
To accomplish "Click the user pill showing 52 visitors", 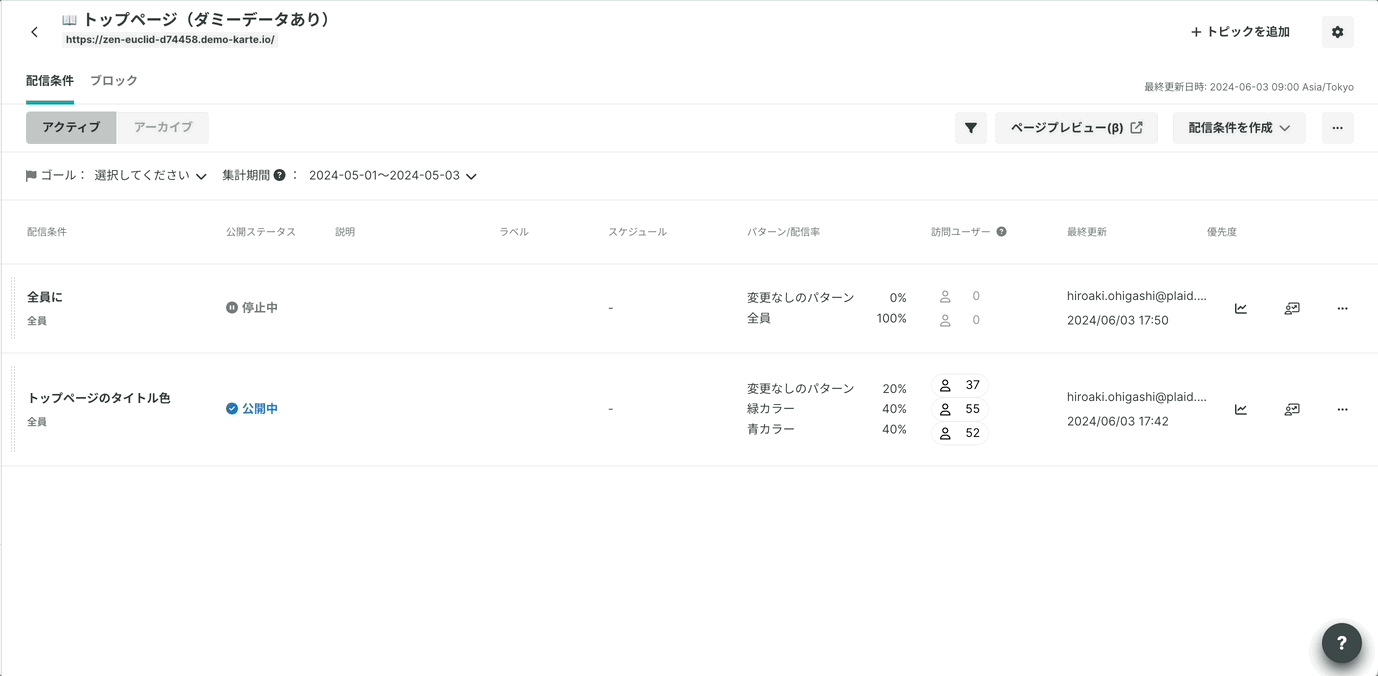I will (959, 433).
